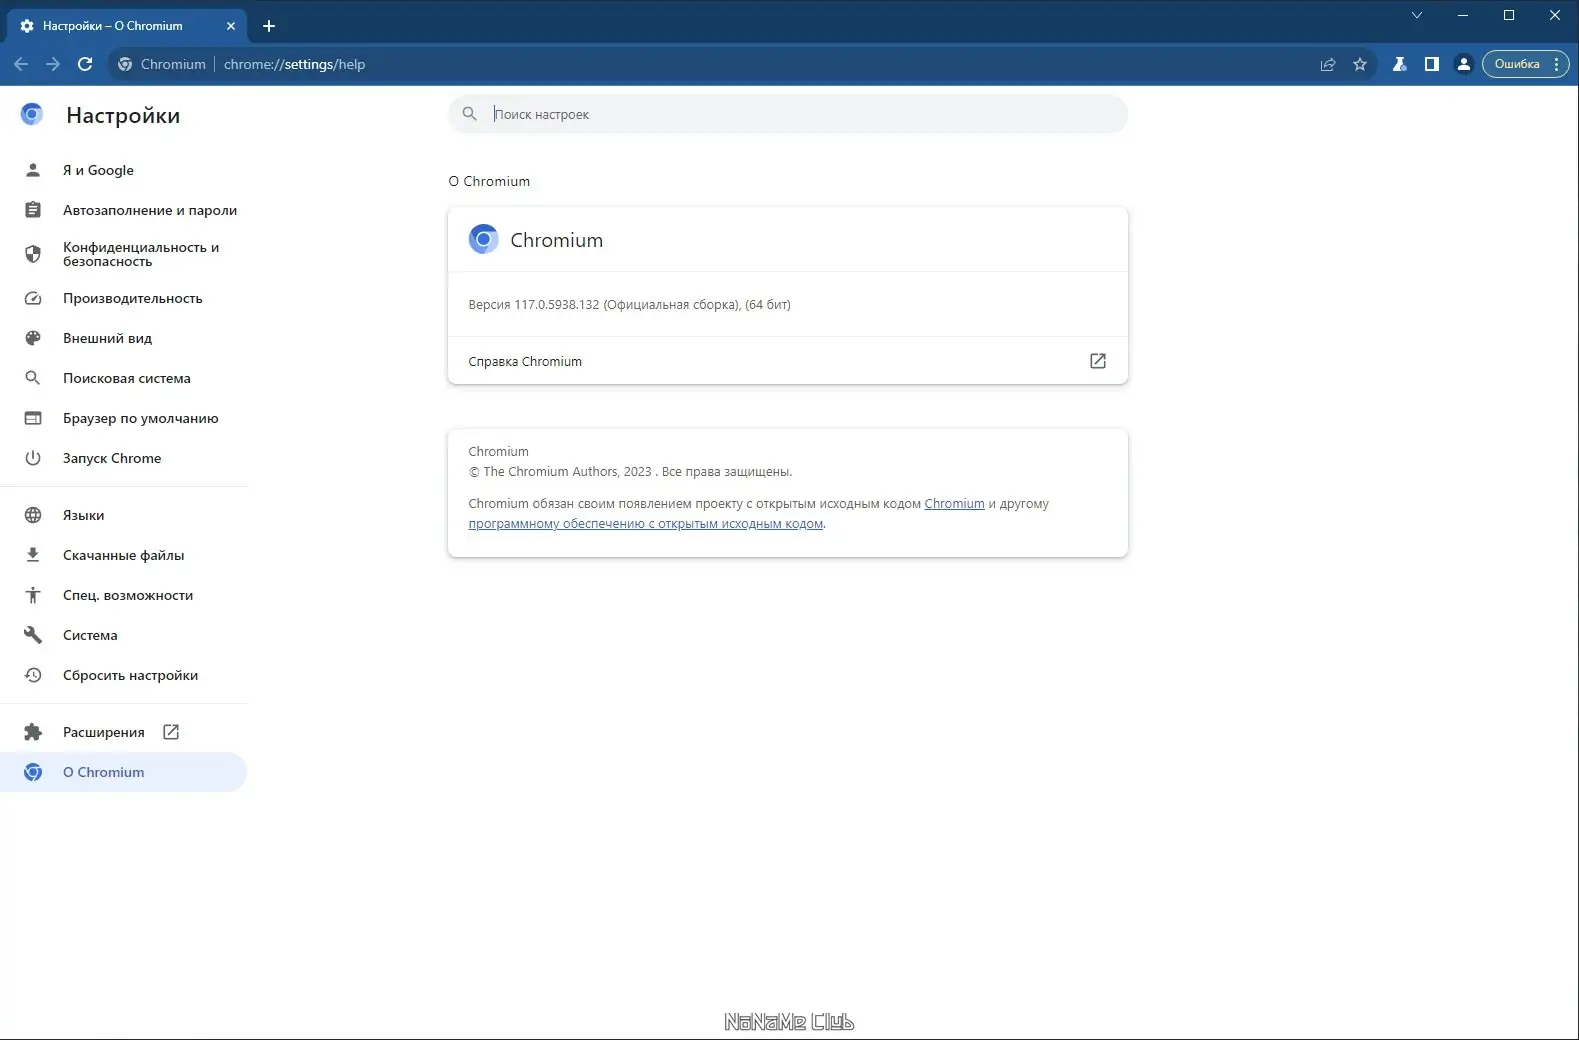Bookmark this page with the star icon

tap(1360, 64)
